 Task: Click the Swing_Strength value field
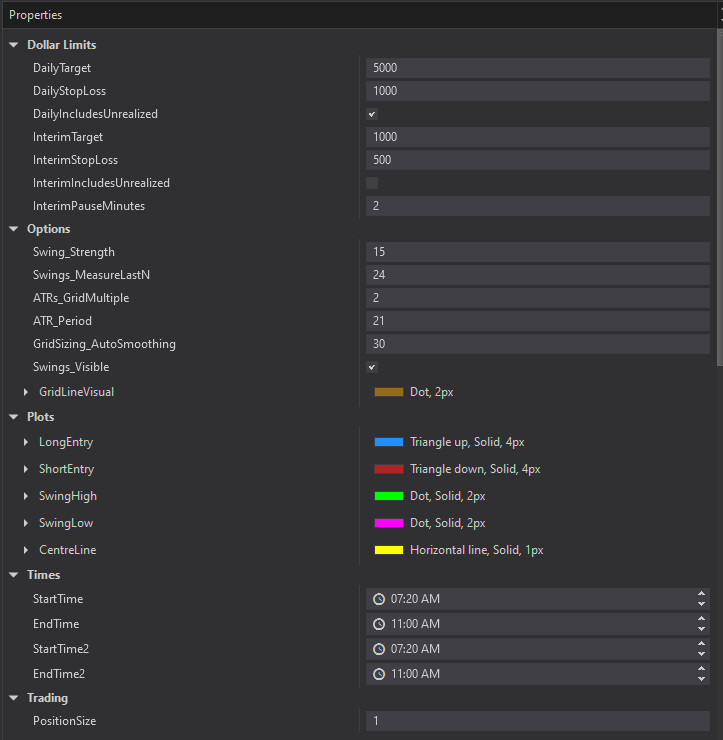coord(538,252)
